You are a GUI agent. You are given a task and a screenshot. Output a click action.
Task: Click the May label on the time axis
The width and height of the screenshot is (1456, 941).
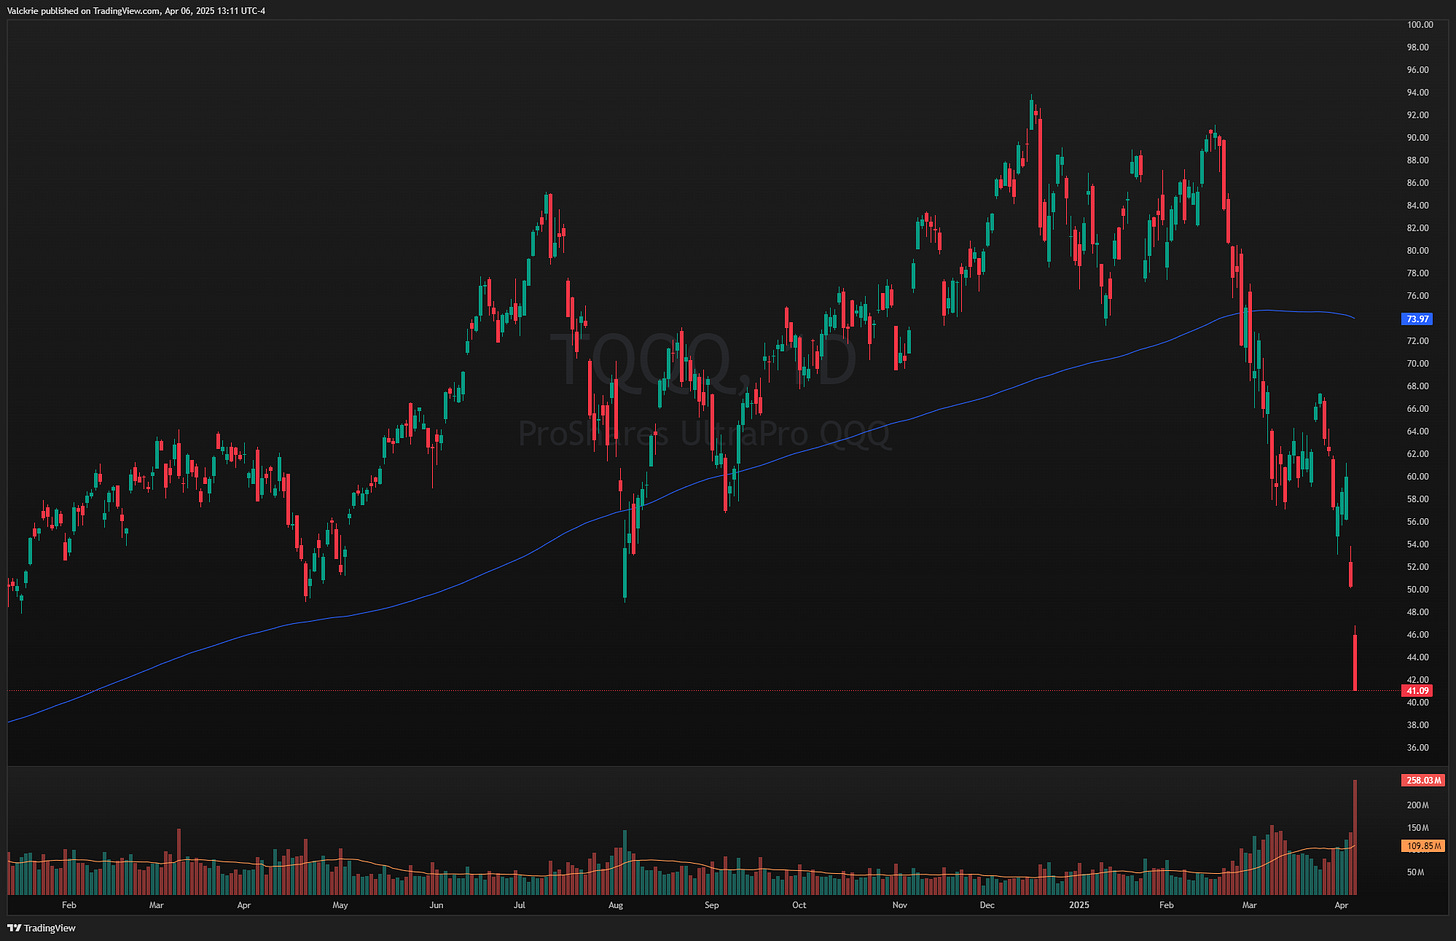(340, 905)
